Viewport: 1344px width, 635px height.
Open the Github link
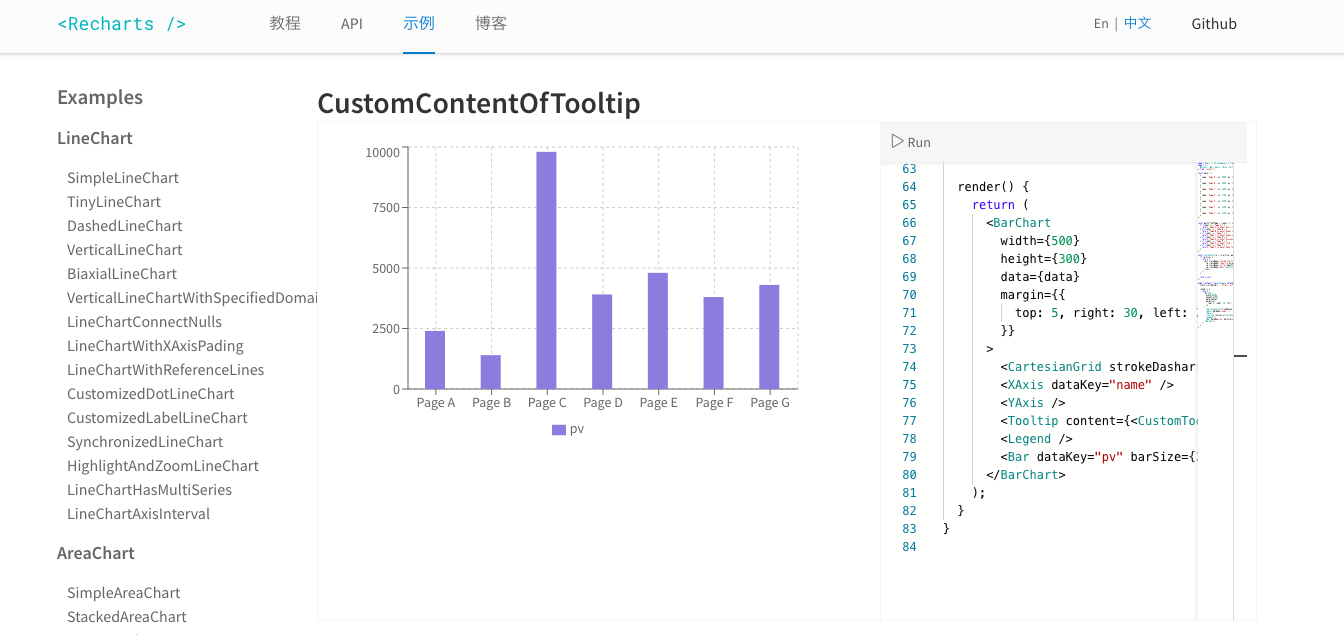pyautogui.click(x=1214, y=23)
